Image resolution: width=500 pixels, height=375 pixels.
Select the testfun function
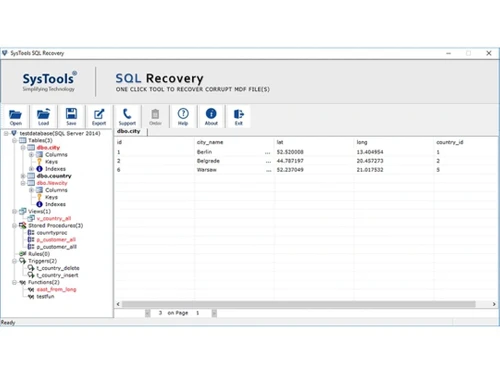tap(45, 296)
